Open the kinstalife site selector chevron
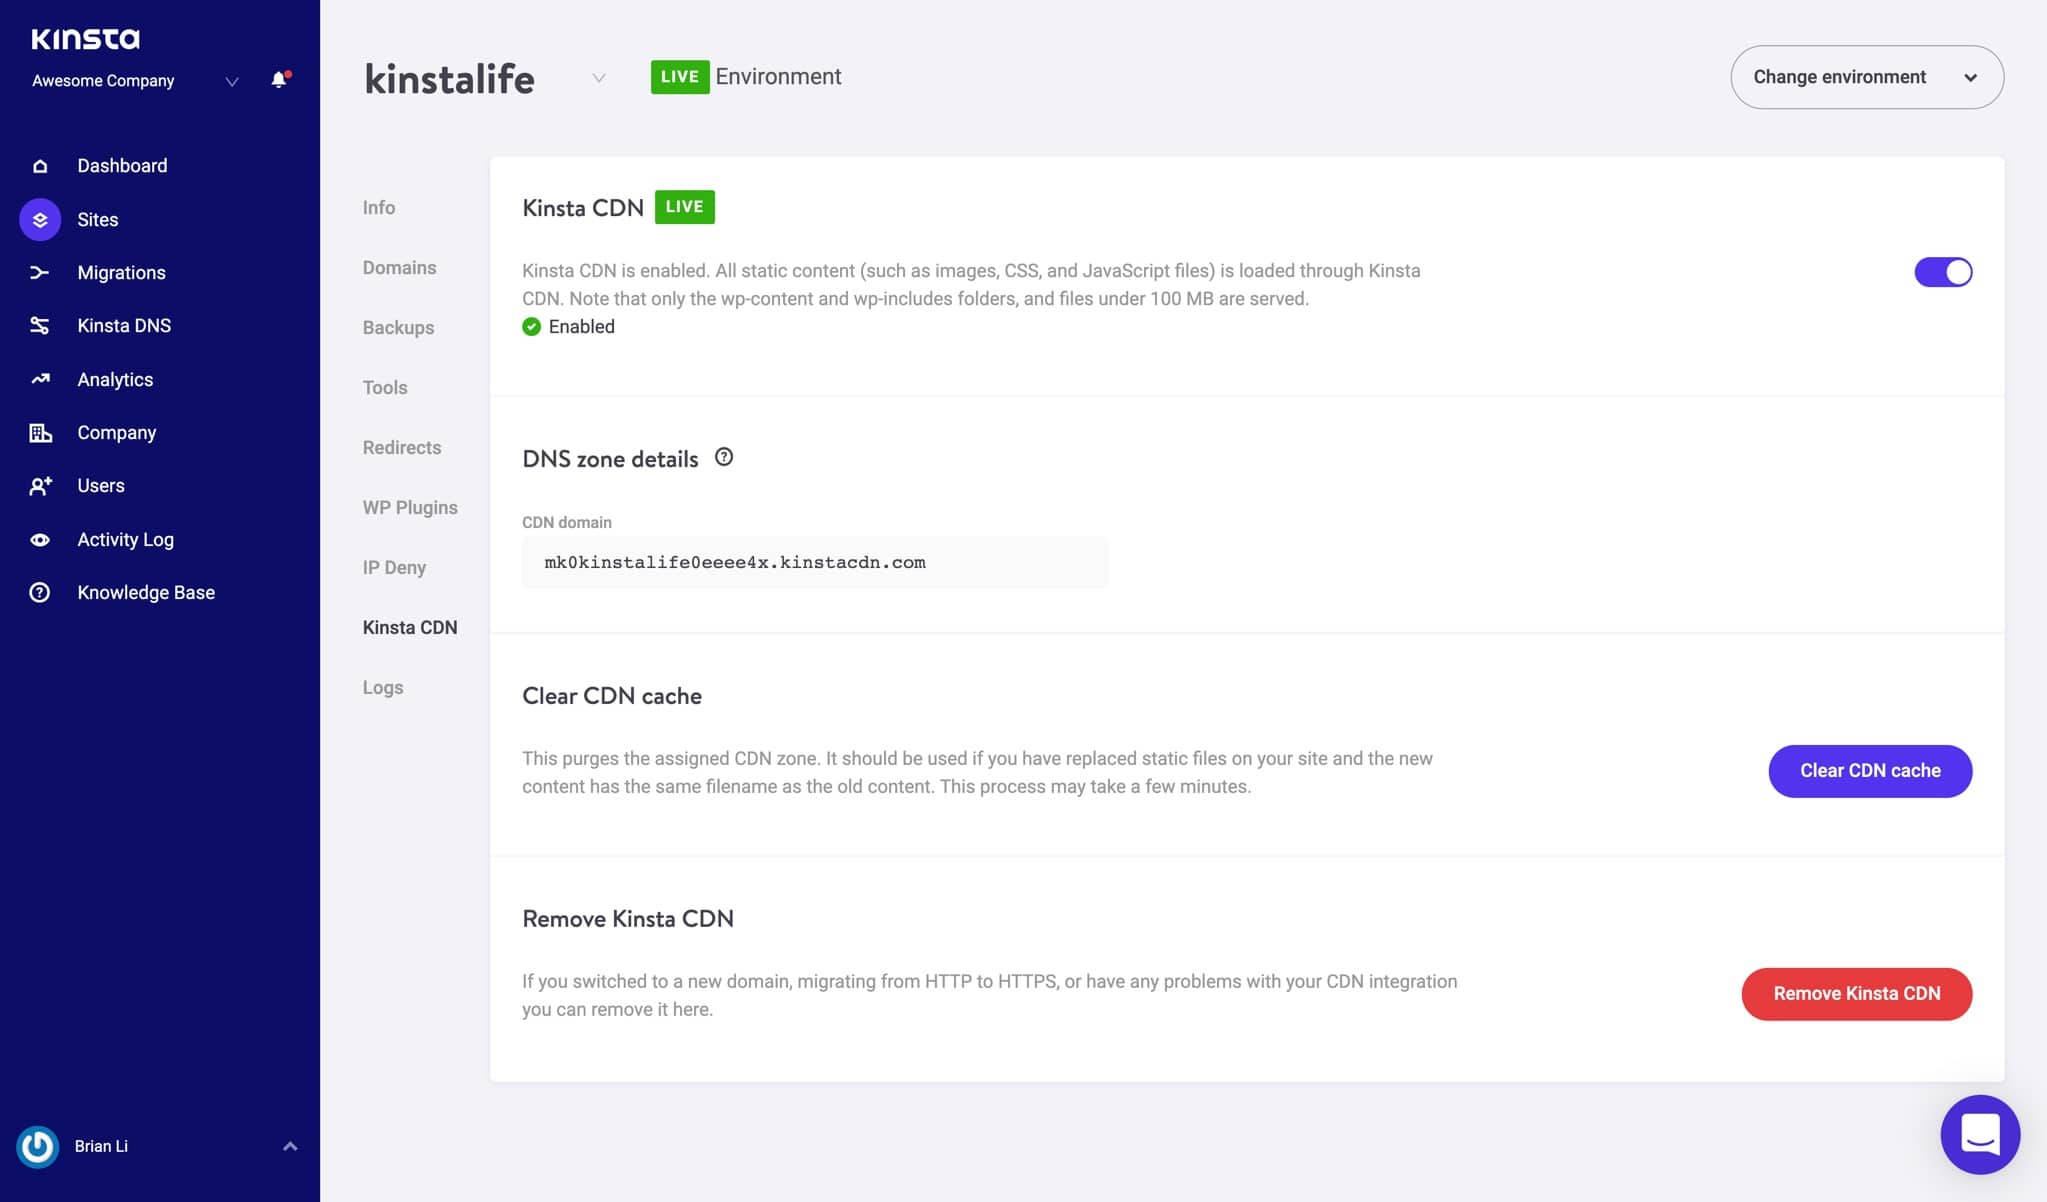 pyautogui.click(x=598, y=78)
